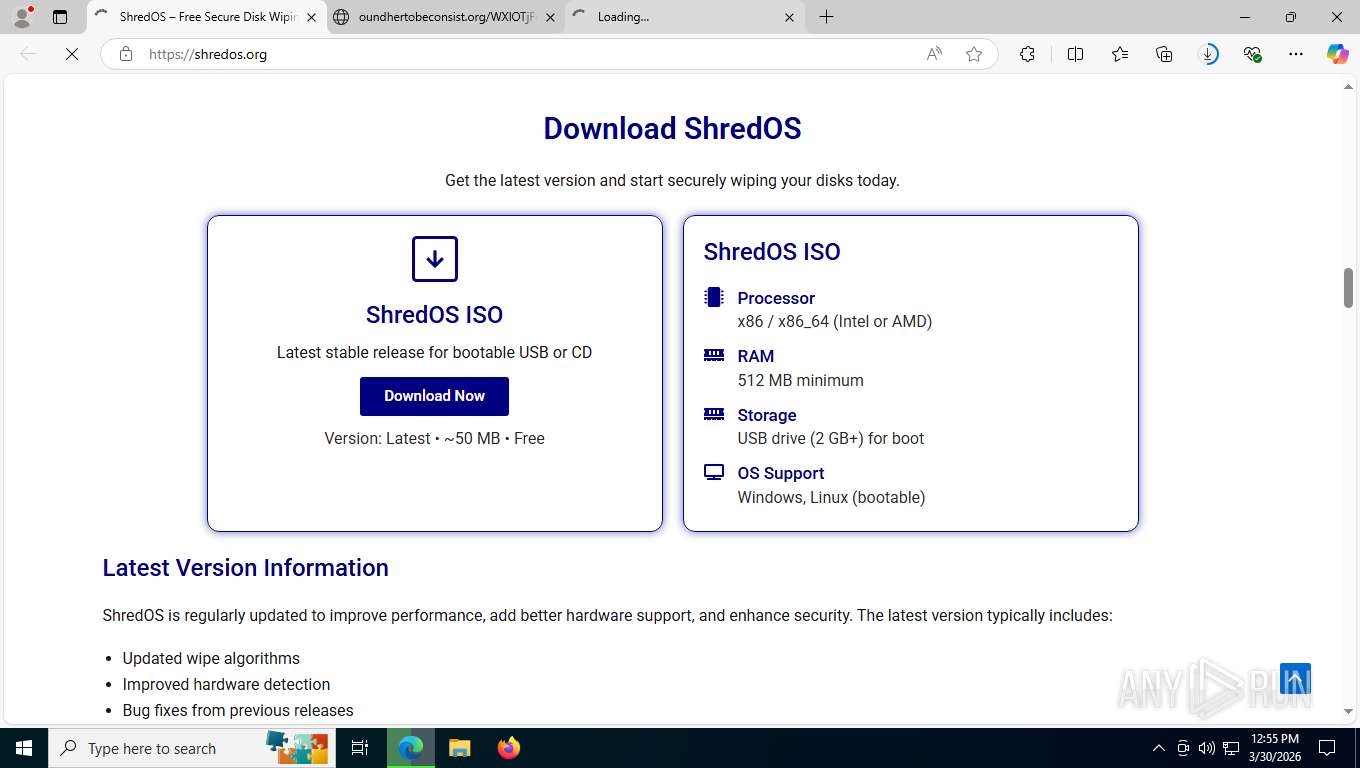Open the Edge profile icon
The width and height of the screenshot is (1360, 768).
pyautogui.click(x=22, y=17)
